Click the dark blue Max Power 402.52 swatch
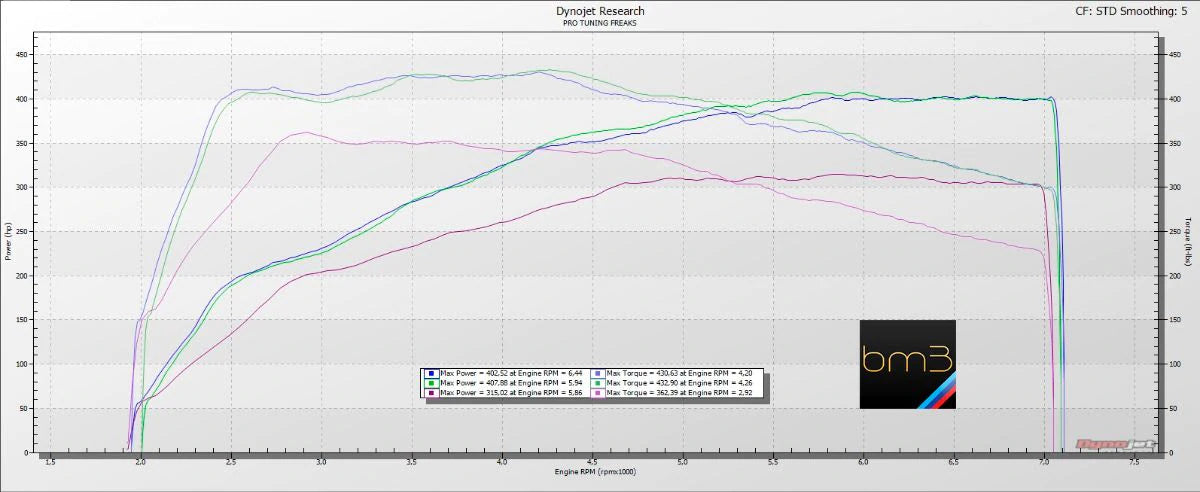 [x=431, y=372]
